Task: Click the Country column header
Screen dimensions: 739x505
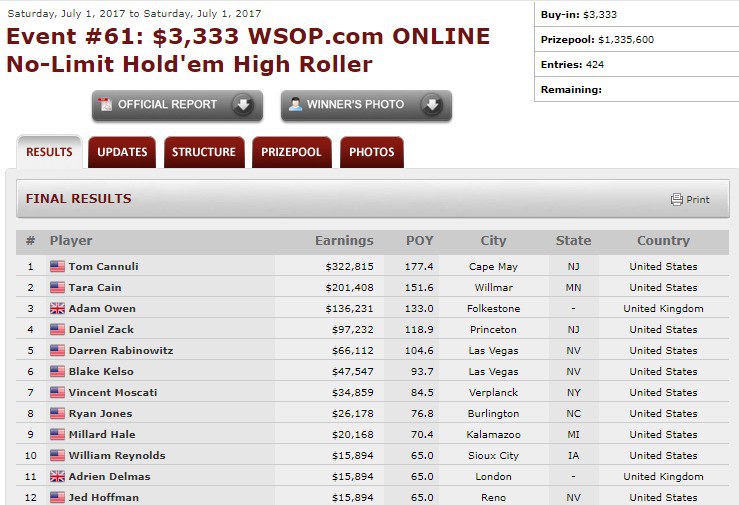Action: (664, 241)
